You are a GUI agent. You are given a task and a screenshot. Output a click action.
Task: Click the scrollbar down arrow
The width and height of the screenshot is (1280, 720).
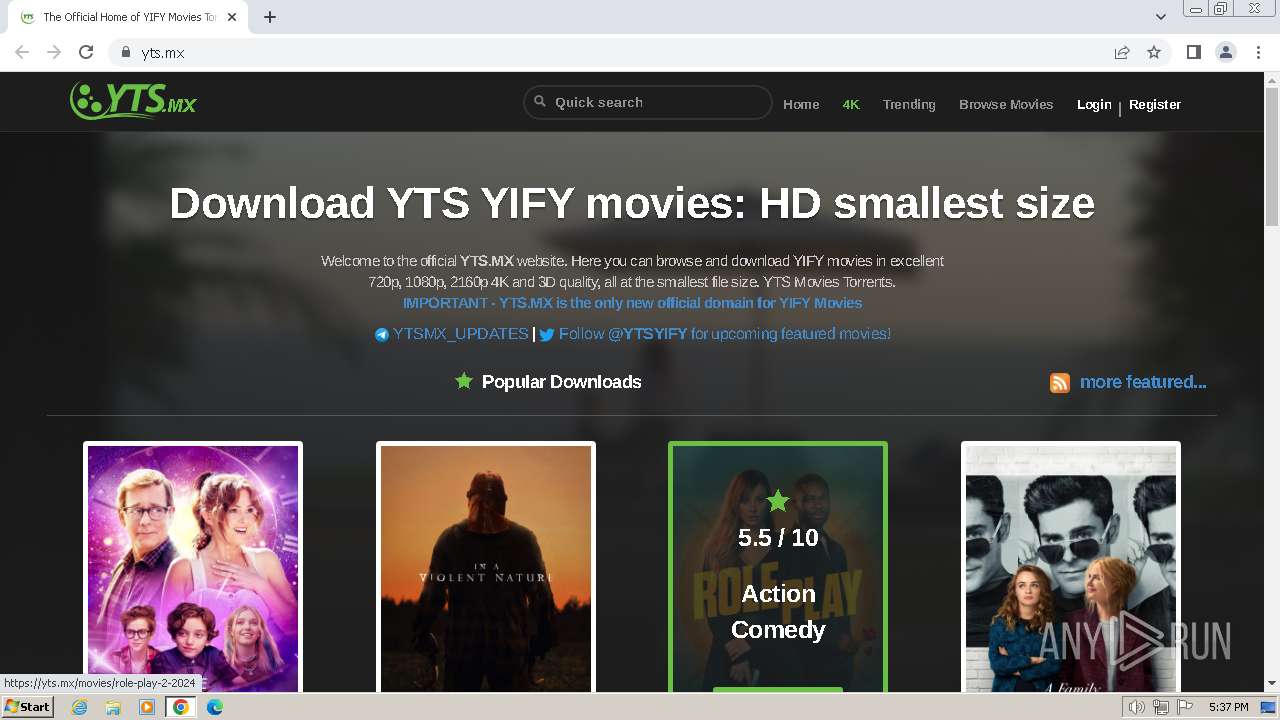click(1271, 684)
